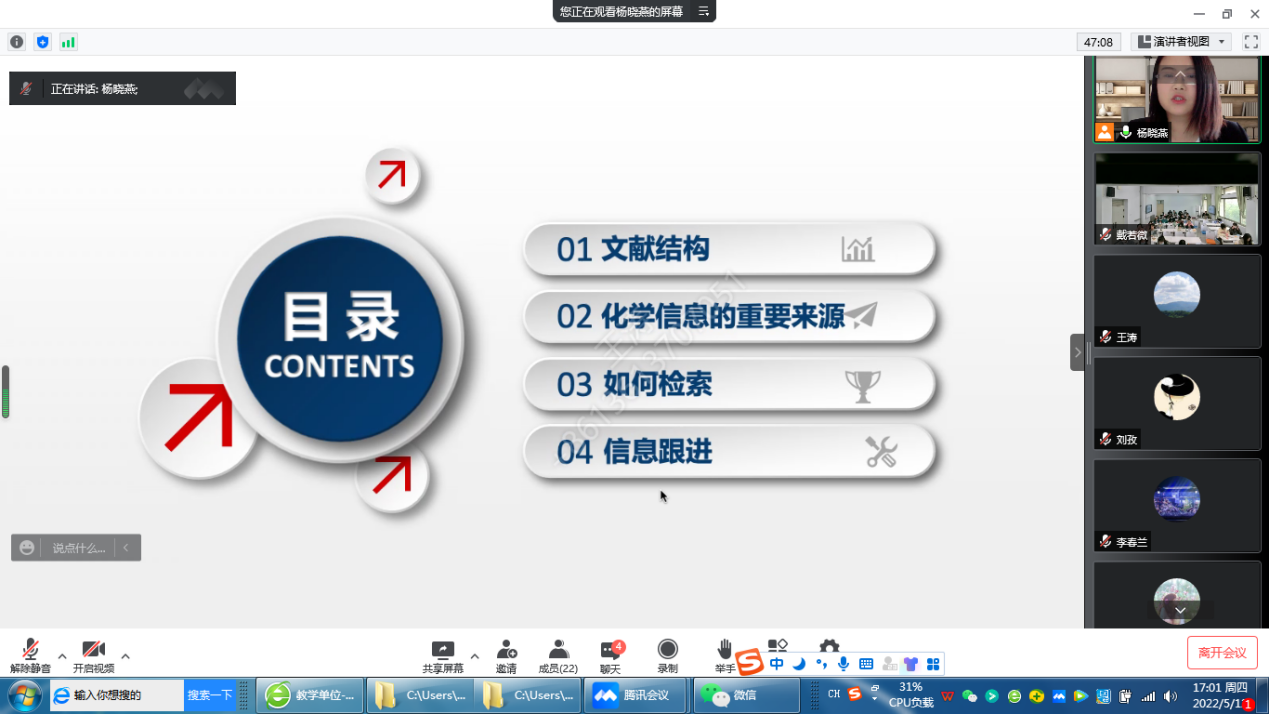This screenshot has height=714, width=1269.
Task: Open the screen-share viewing options menu
Action: (x=703, y=11)
